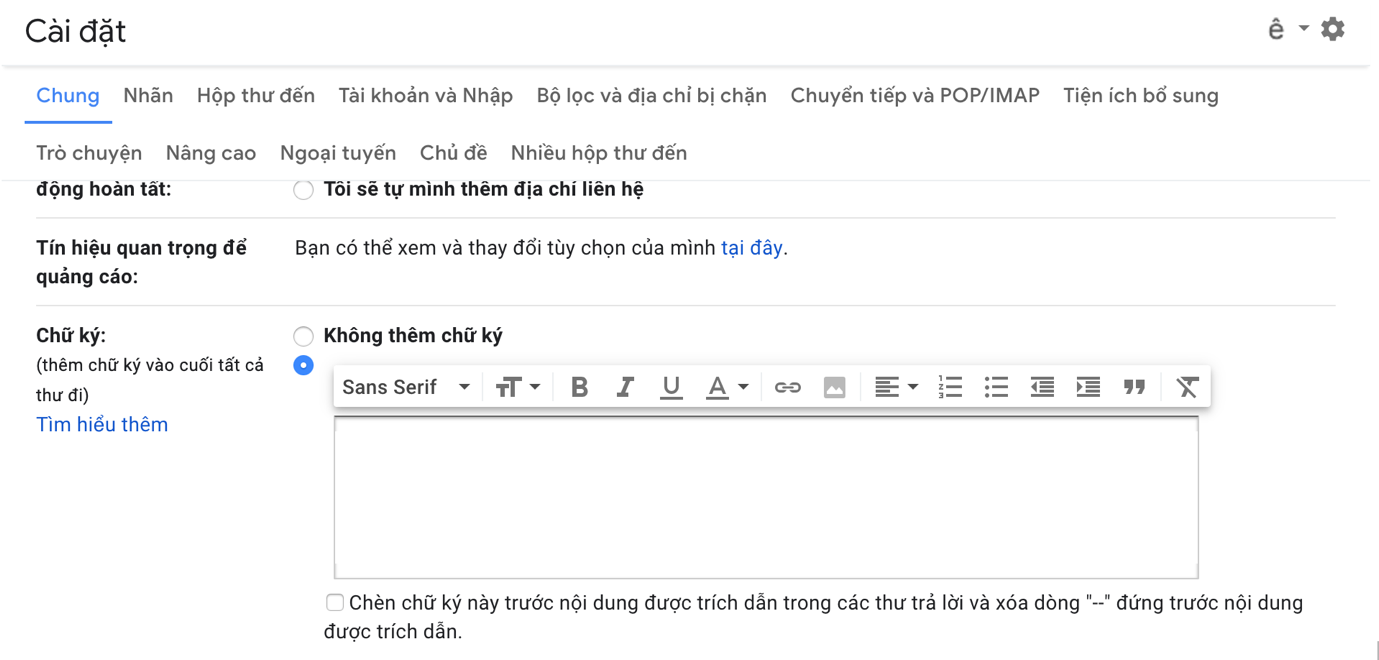Open the text color picker
The width and height of the screenshot is (1379, 660).
[x=727, y=387]
